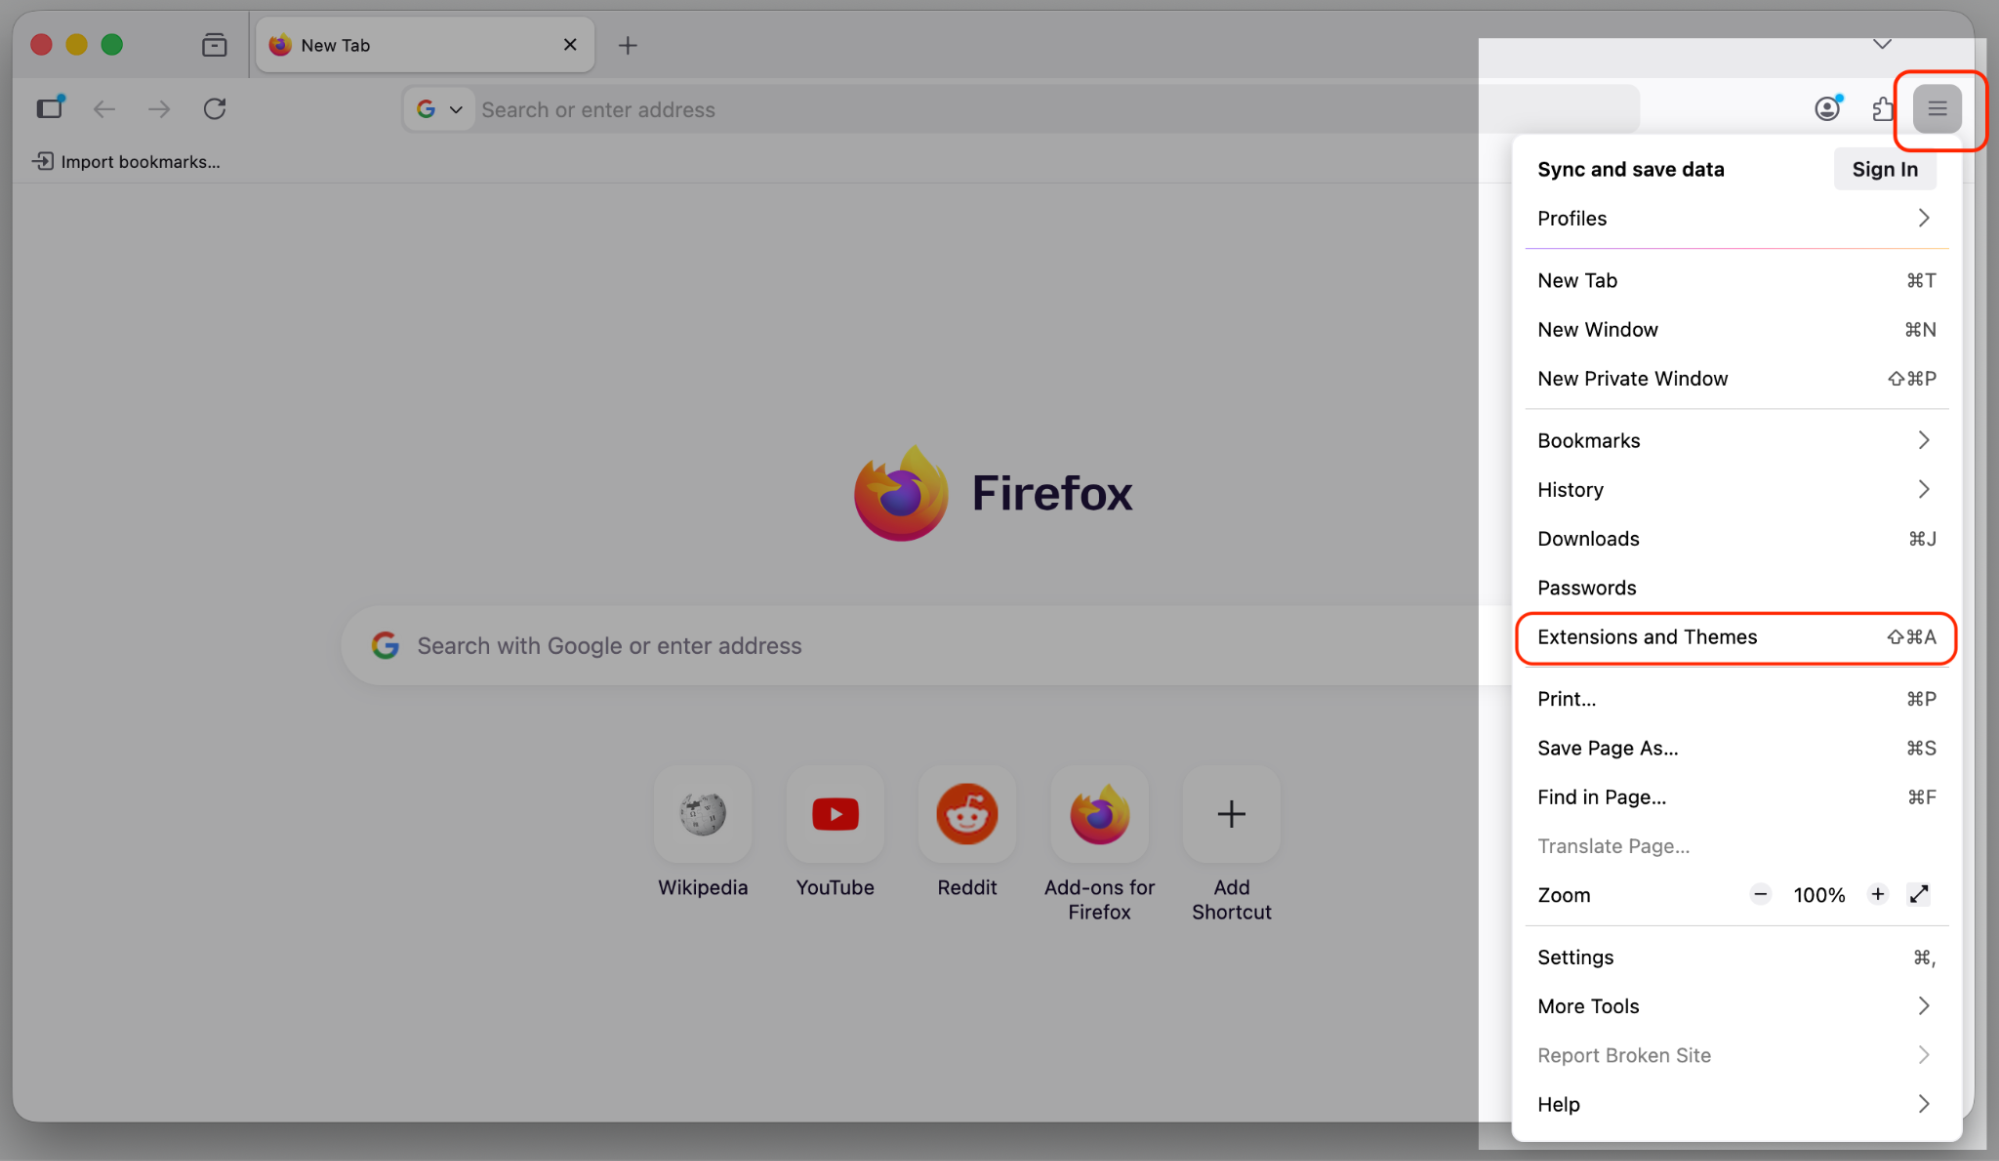Image resolution: width=1999 pixels, height=1161 pixels.
Task: Click the Sign In button
Action: 1884,169
